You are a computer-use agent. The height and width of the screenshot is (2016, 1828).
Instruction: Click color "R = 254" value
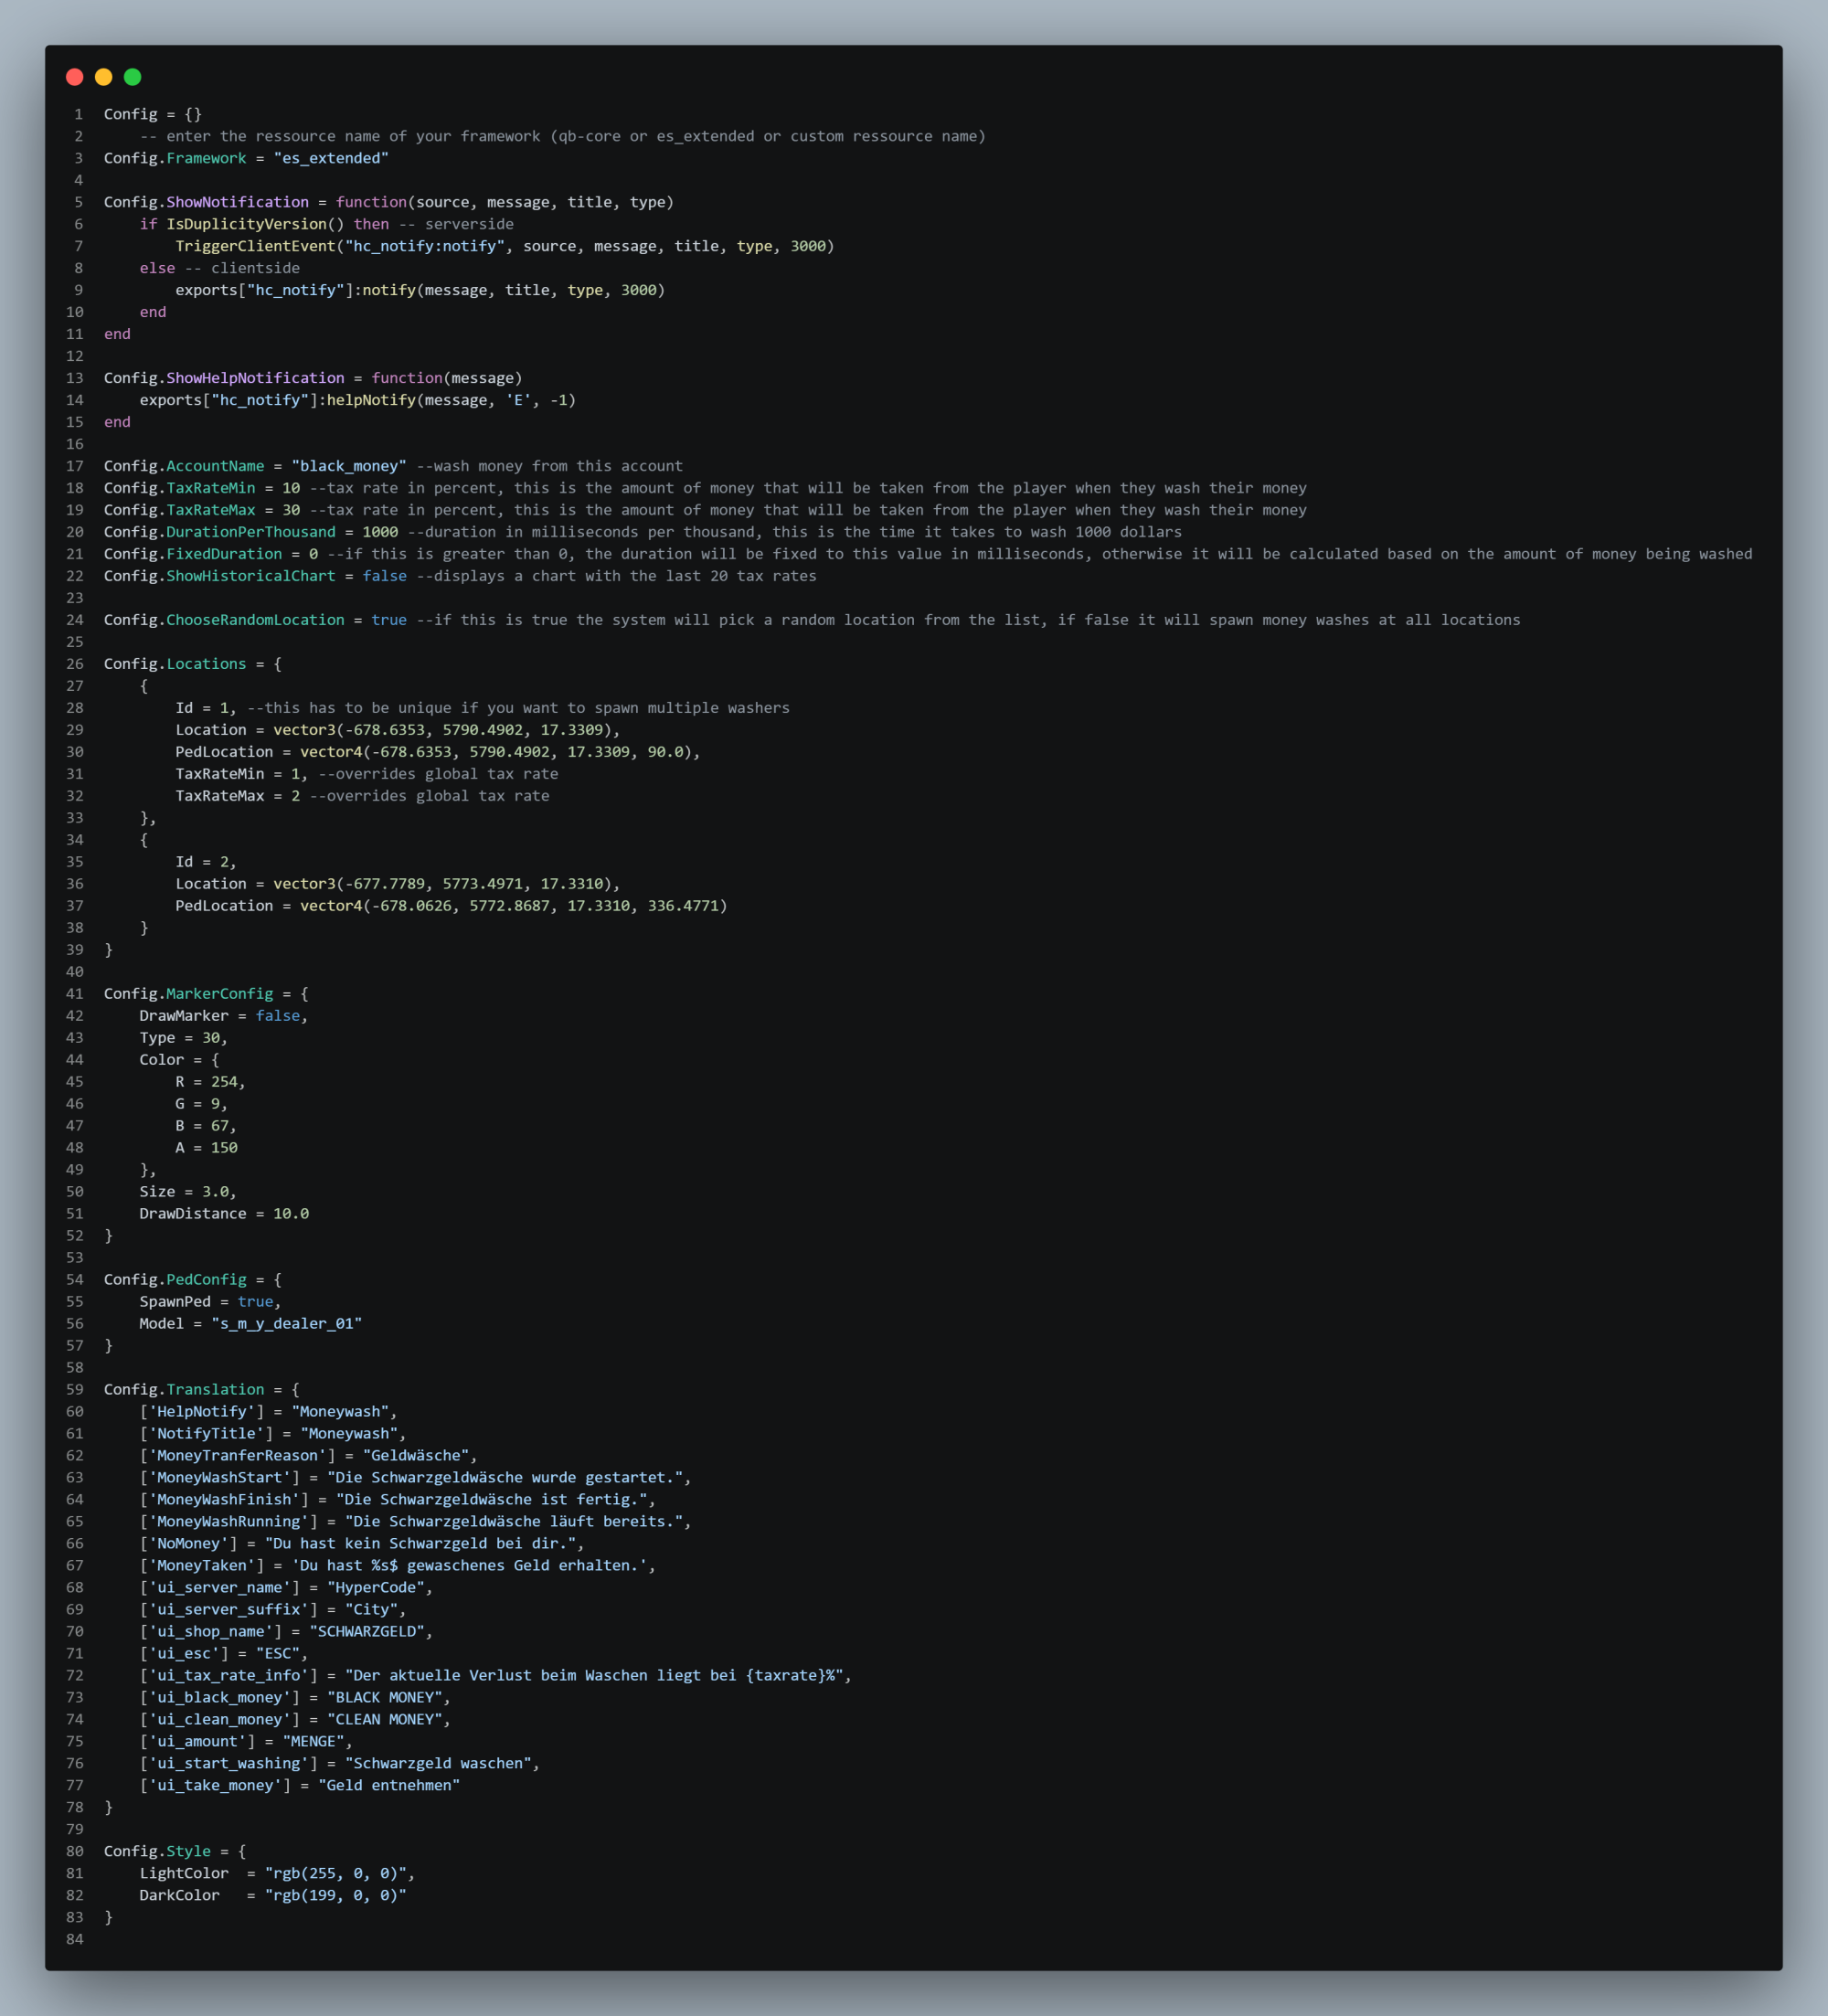pyautogui.click(x=224, y=1082)
